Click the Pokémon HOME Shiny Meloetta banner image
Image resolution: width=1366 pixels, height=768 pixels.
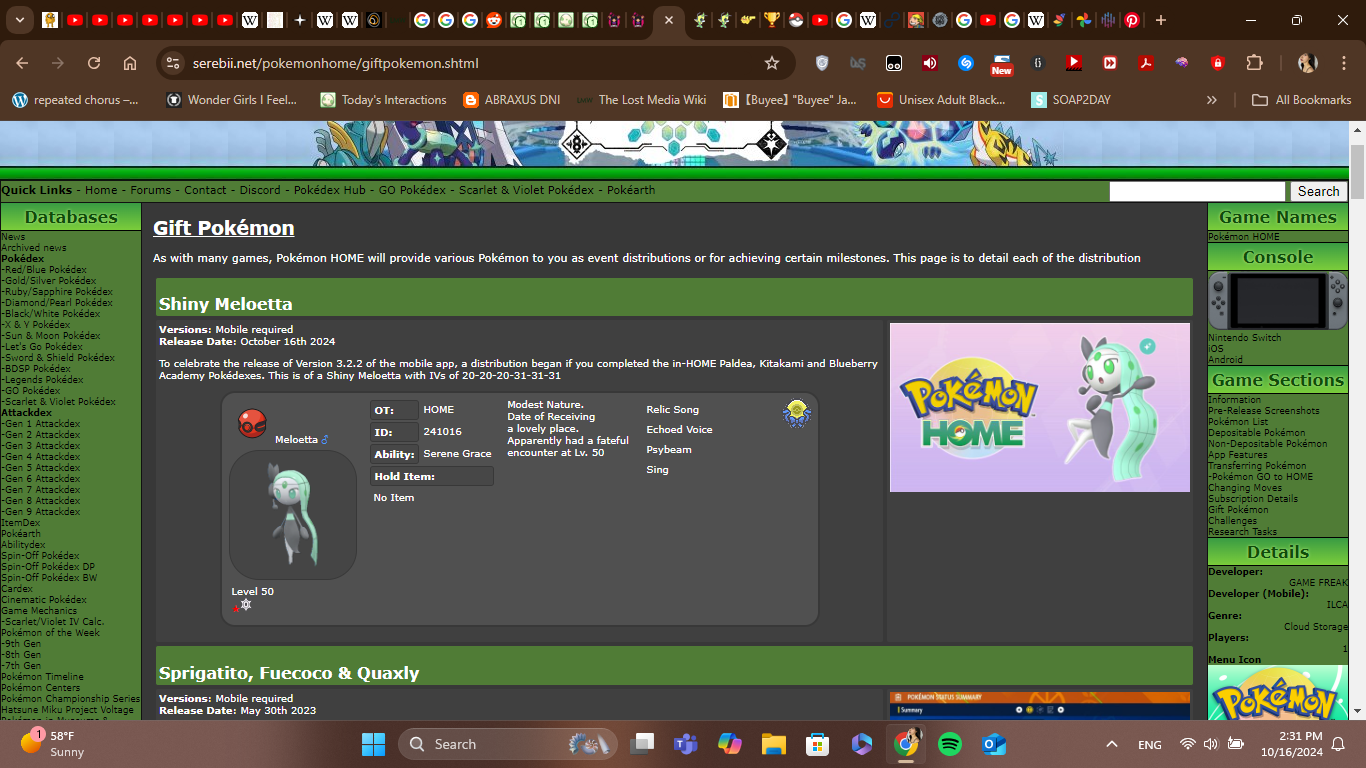click(x=1040, y=407)
